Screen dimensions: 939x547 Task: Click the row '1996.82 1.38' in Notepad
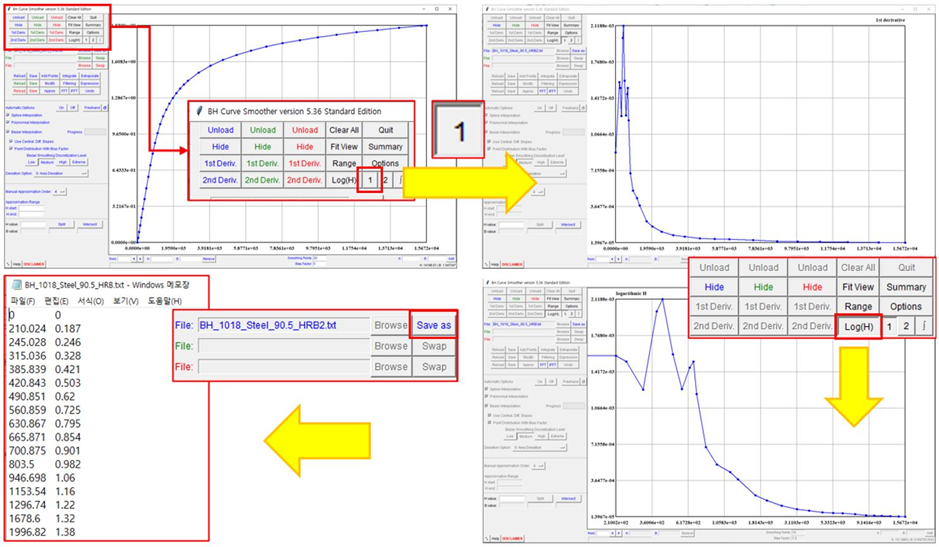coord(42,532)
